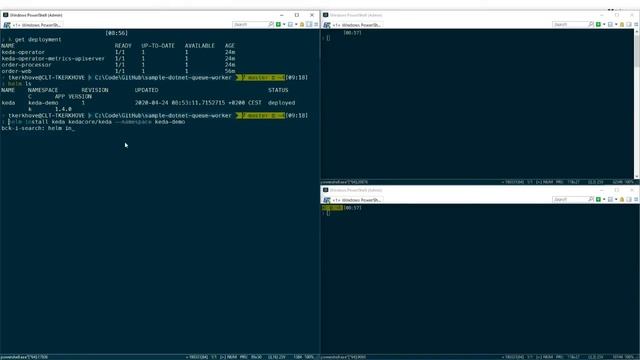Open the hamburger menu in left window toolbar
The image size is (640, 360).
(x=316, y=24)
